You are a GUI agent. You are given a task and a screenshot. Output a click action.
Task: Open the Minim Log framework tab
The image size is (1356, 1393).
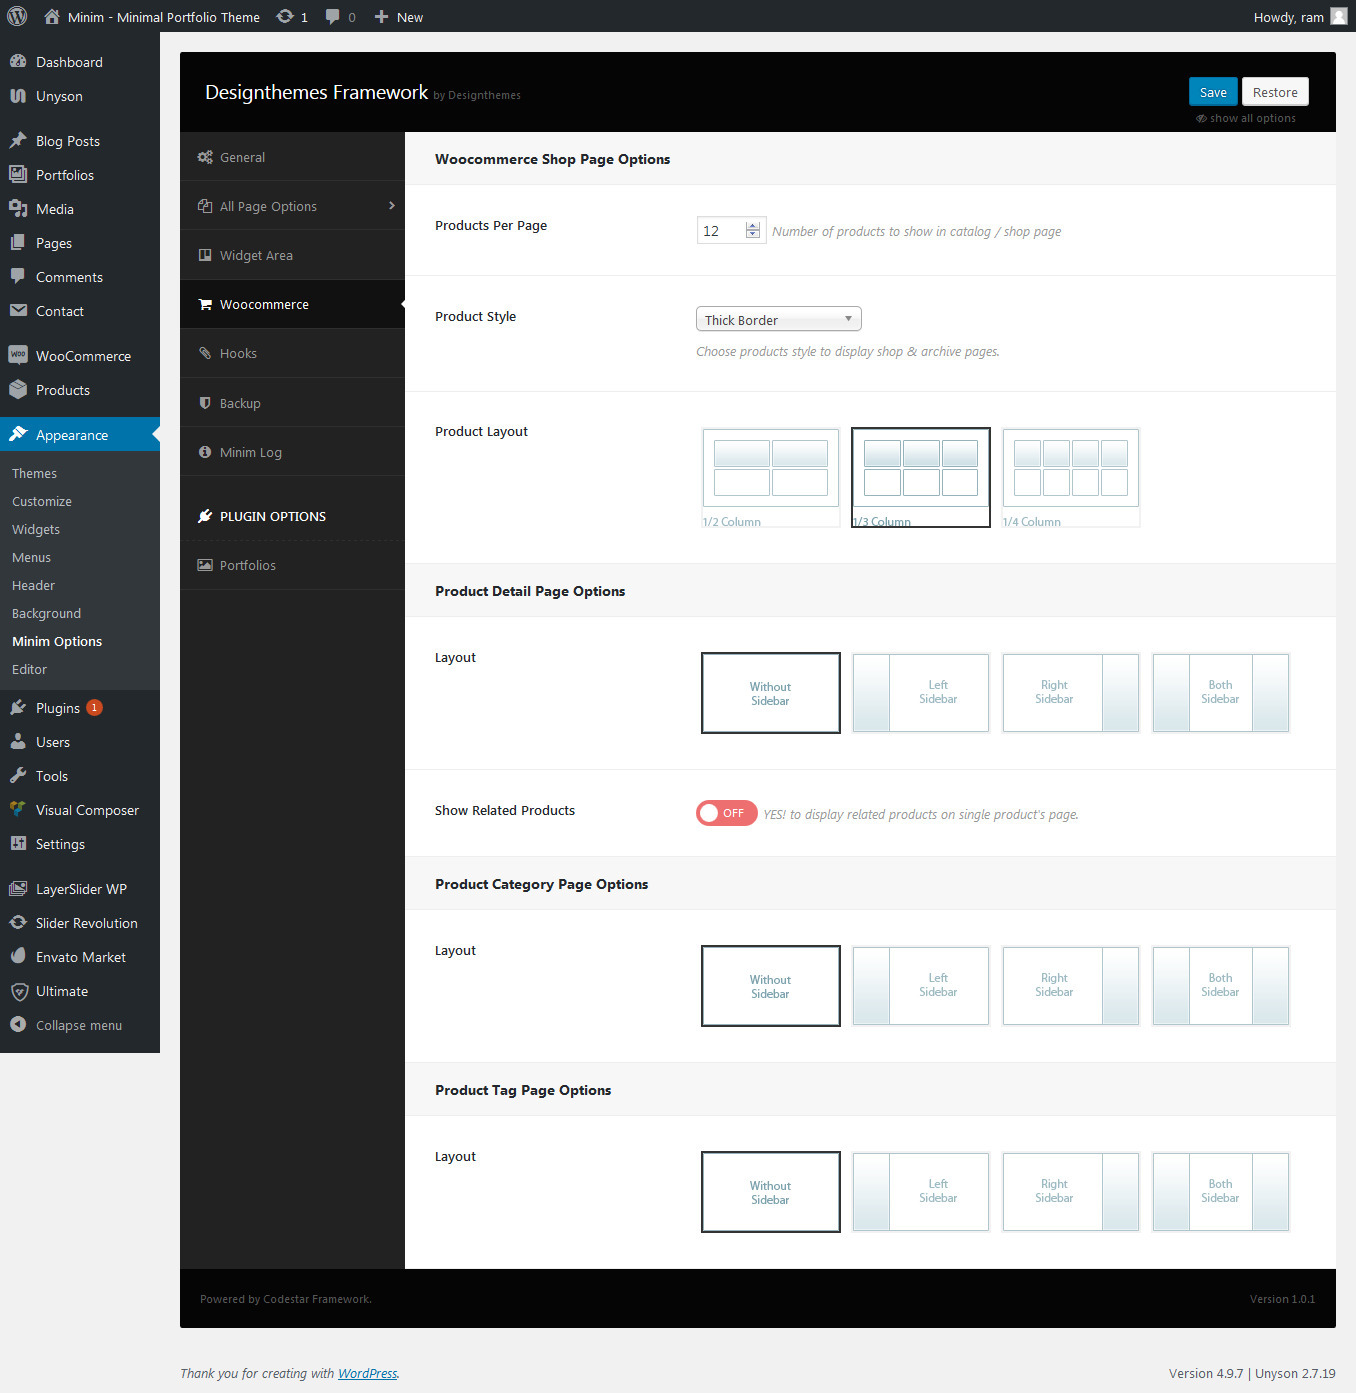[x=292, y=452]
